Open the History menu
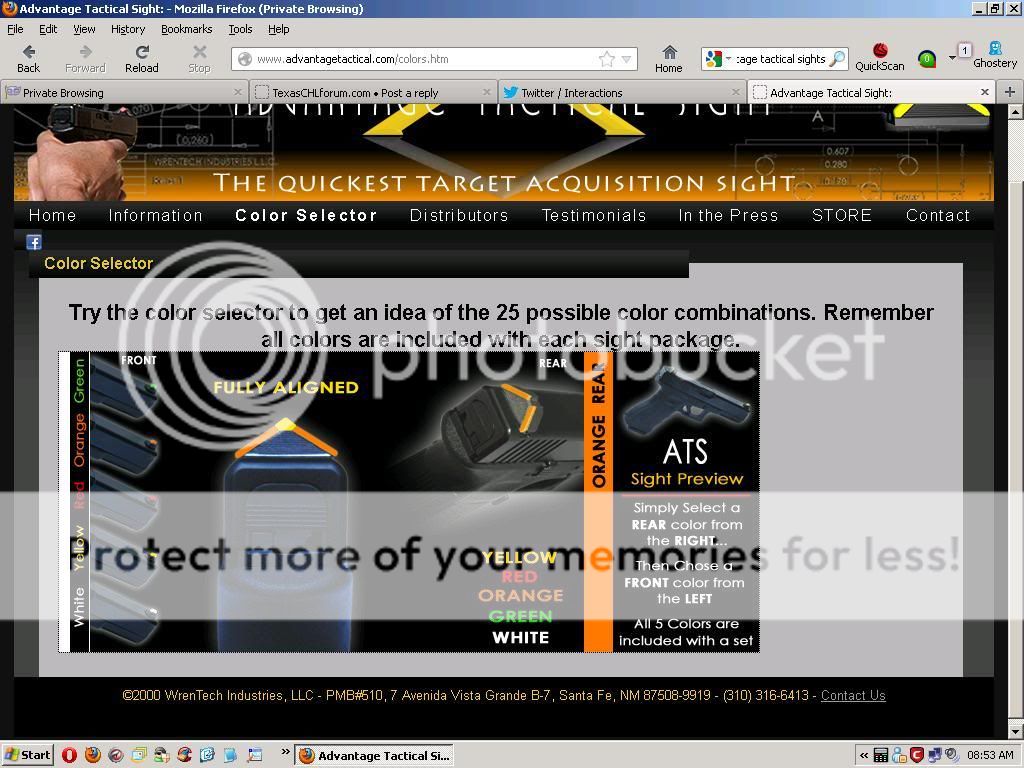The height and width of the screenshot is (768, 1024). pos(128,29)
